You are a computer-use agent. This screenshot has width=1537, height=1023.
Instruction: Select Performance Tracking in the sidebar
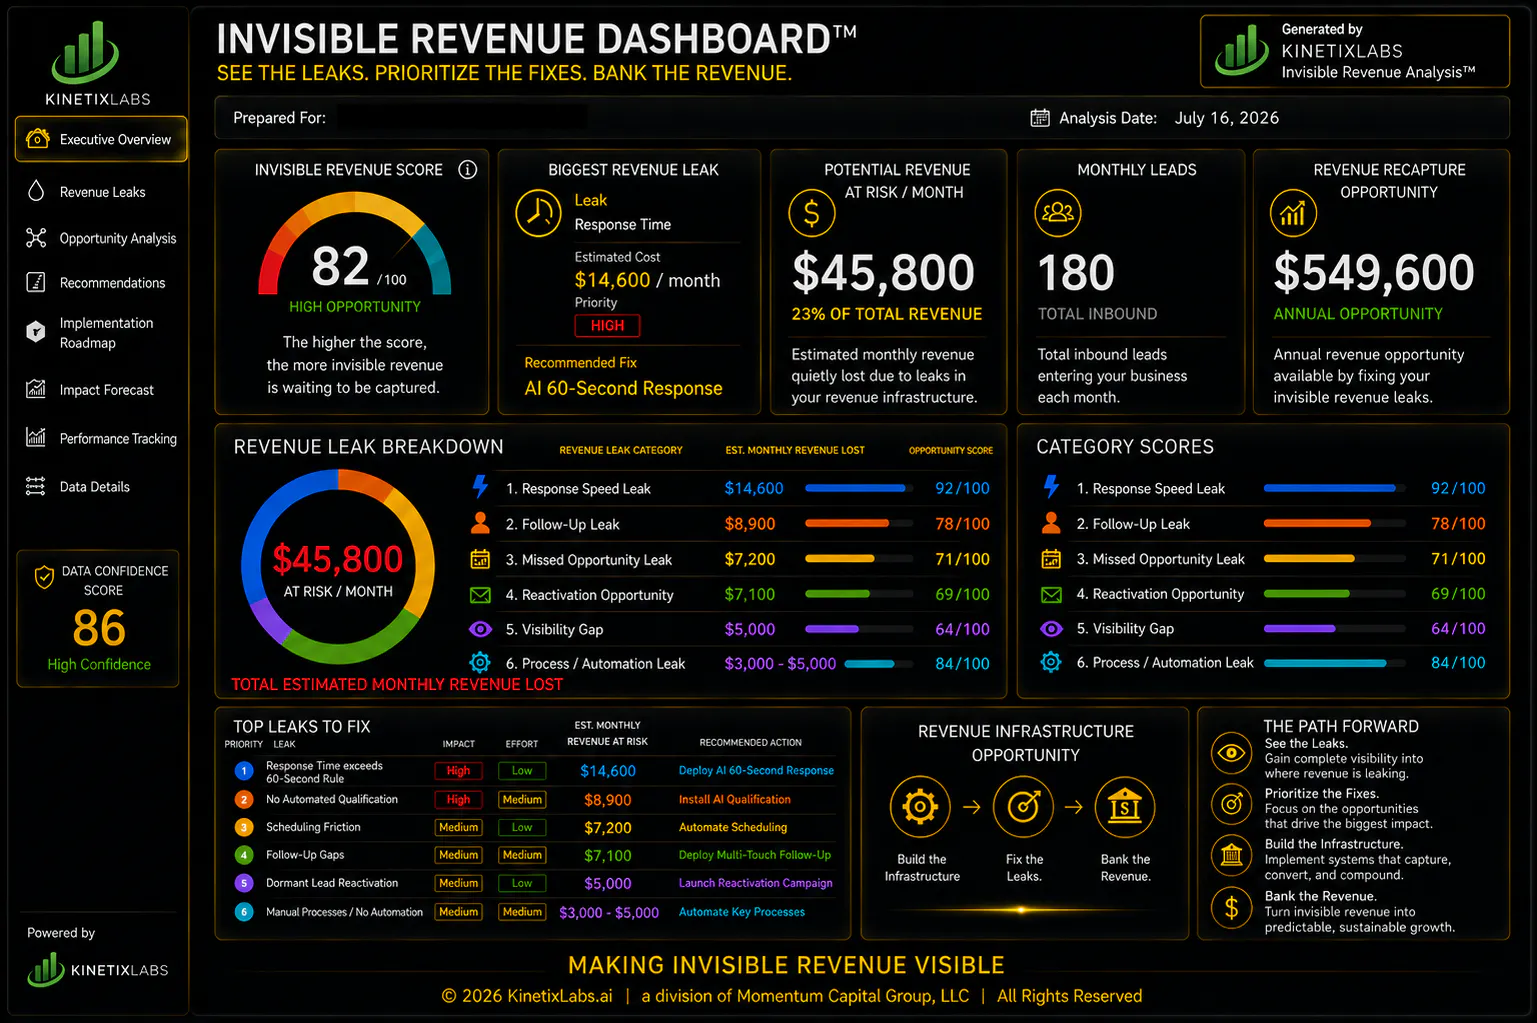[101, 439]
